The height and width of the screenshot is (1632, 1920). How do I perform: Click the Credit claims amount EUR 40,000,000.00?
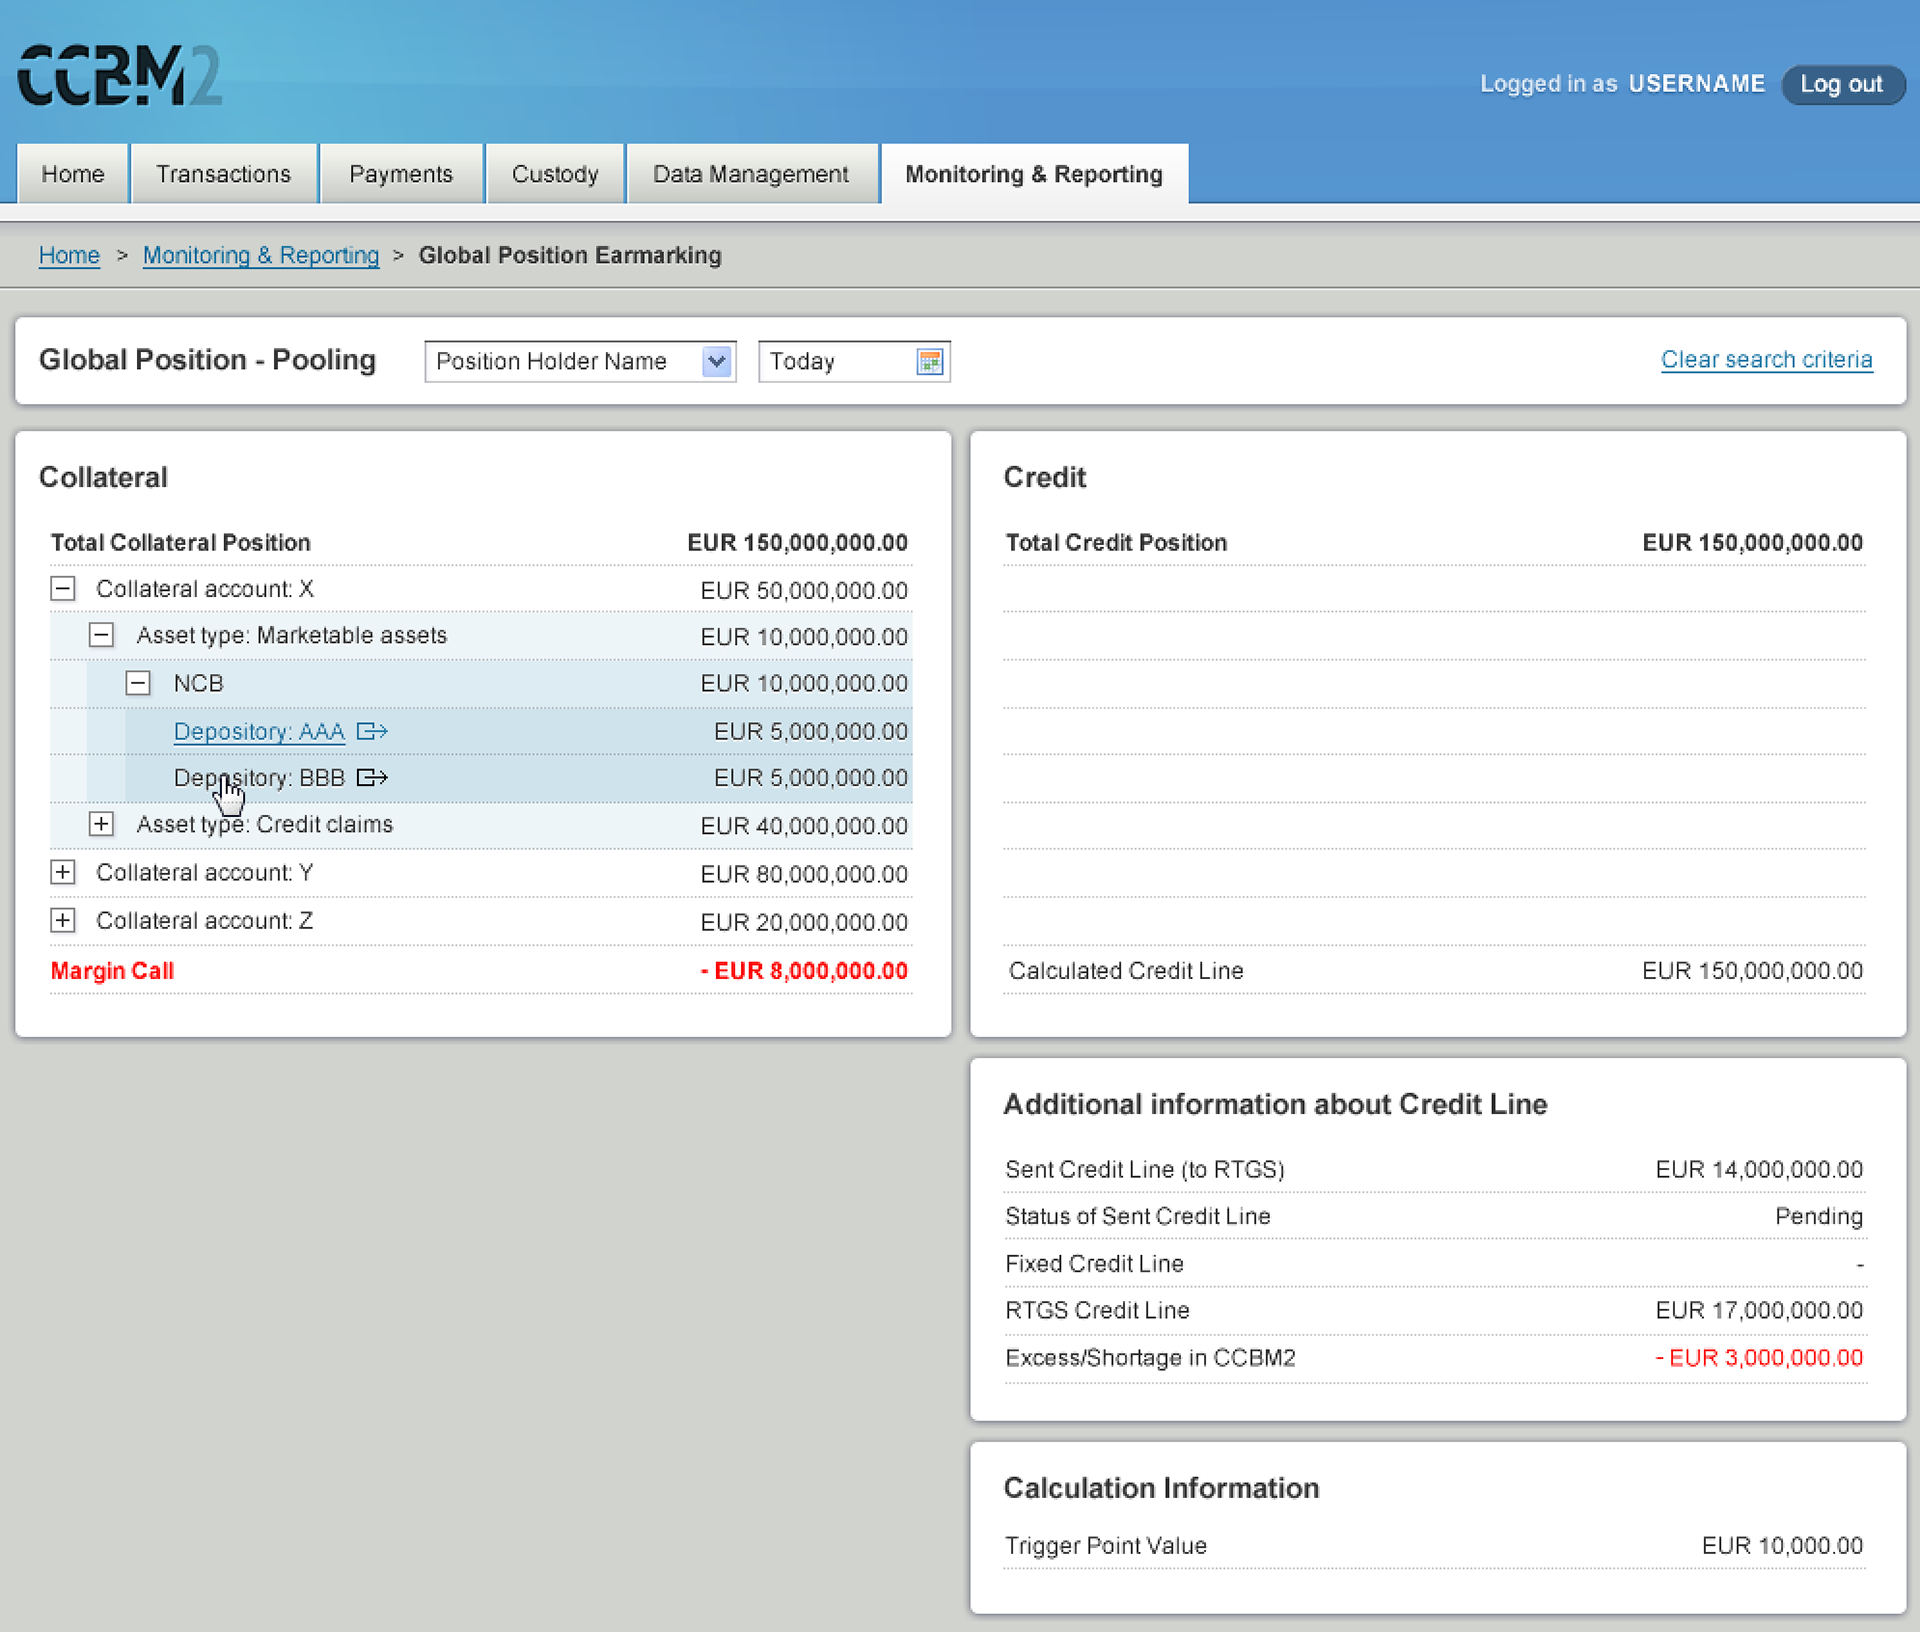[x=804, y=826]
